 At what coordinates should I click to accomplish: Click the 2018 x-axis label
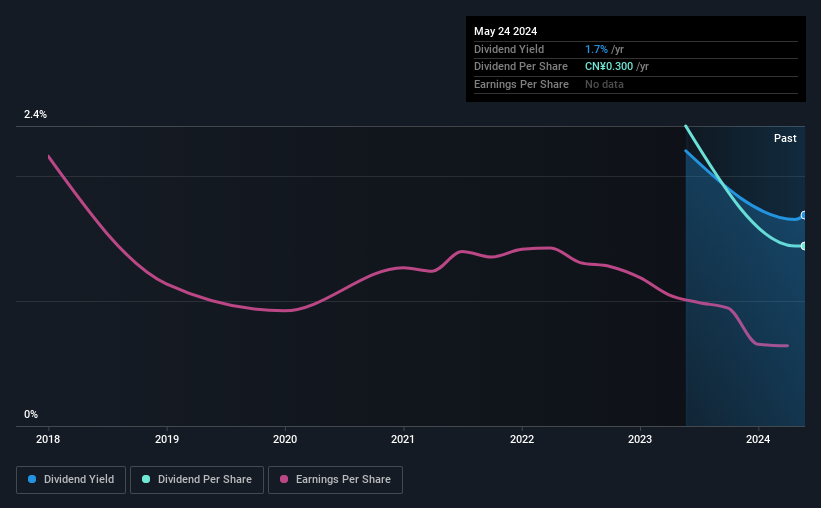click(48, 439)
